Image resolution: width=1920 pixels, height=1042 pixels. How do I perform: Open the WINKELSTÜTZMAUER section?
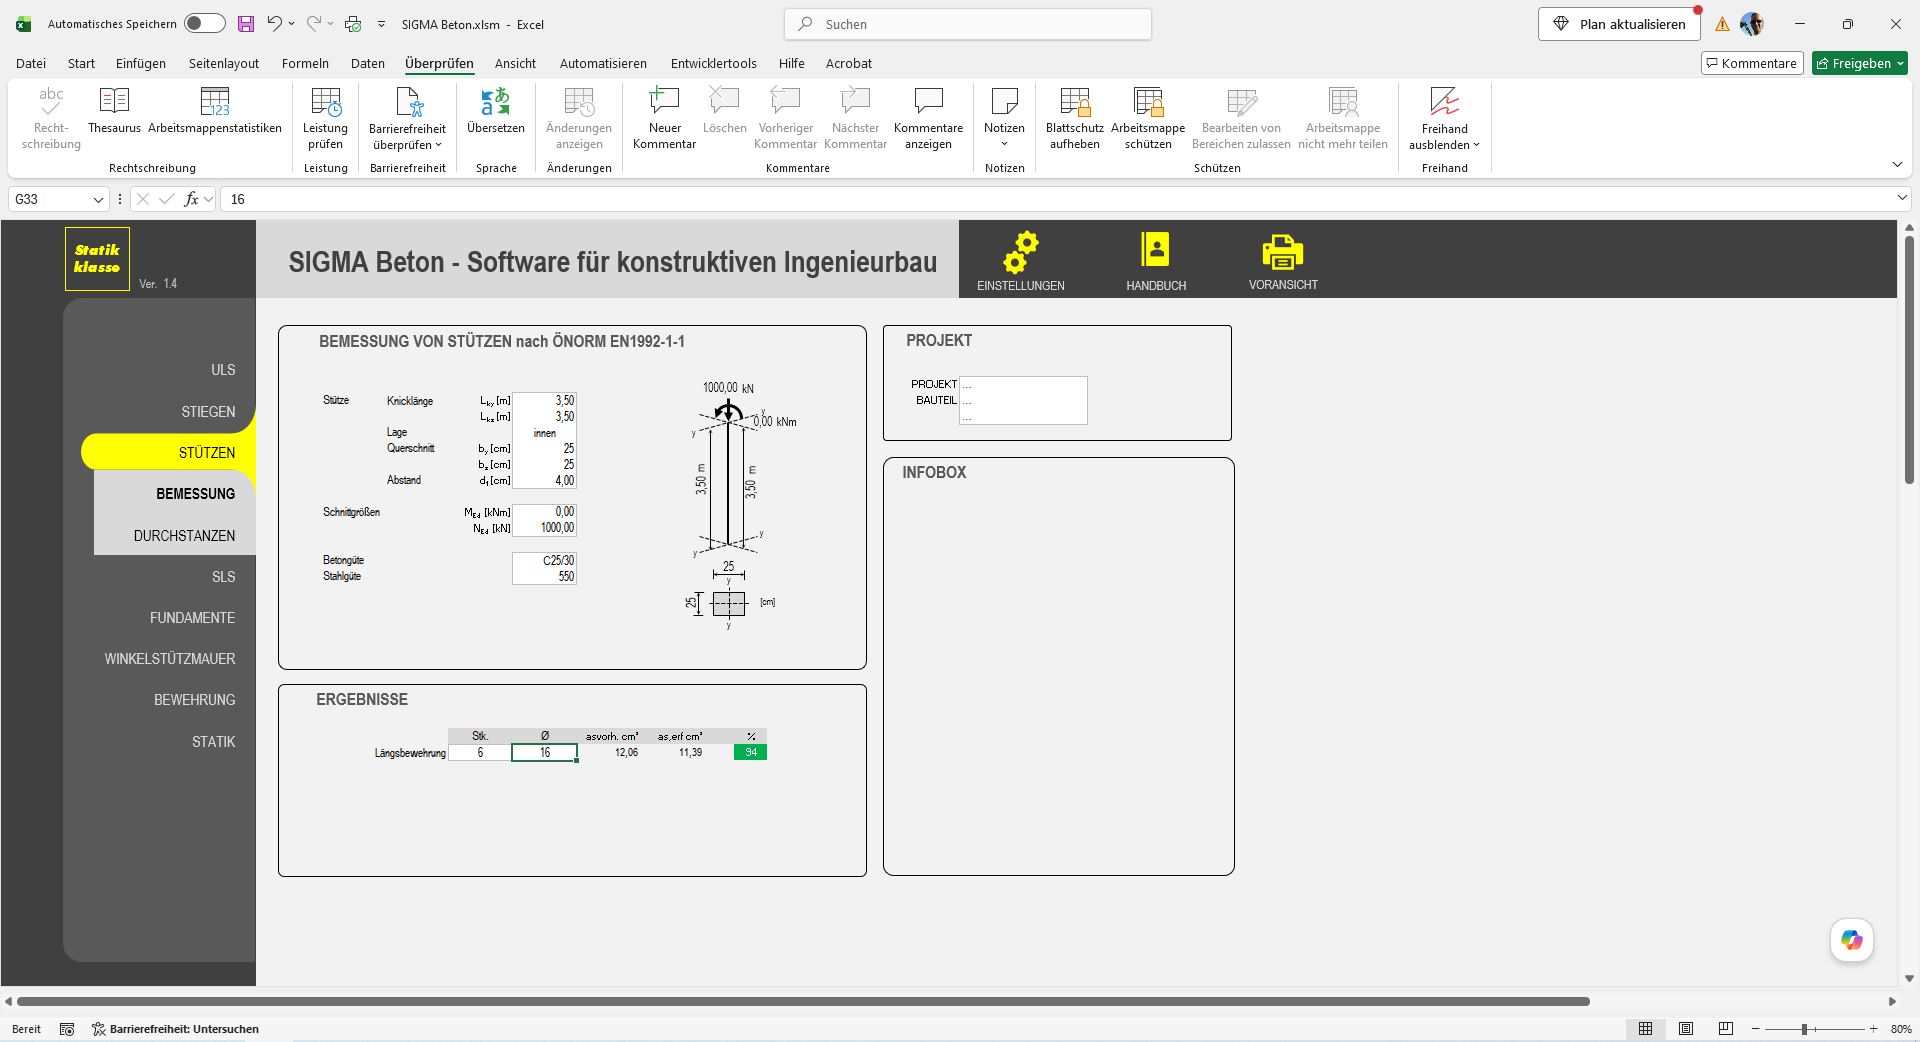[x=170, y=659]
